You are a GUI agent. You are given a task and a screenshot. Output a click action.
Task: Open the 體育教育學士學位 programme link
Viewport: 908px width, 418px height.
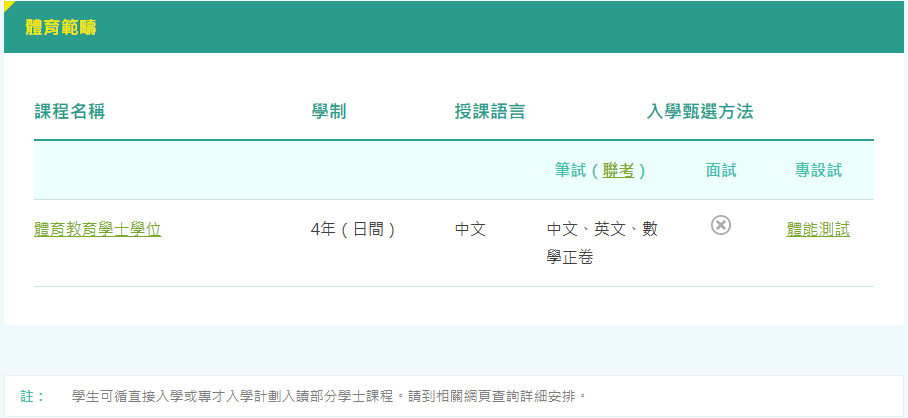click(97, 230)
